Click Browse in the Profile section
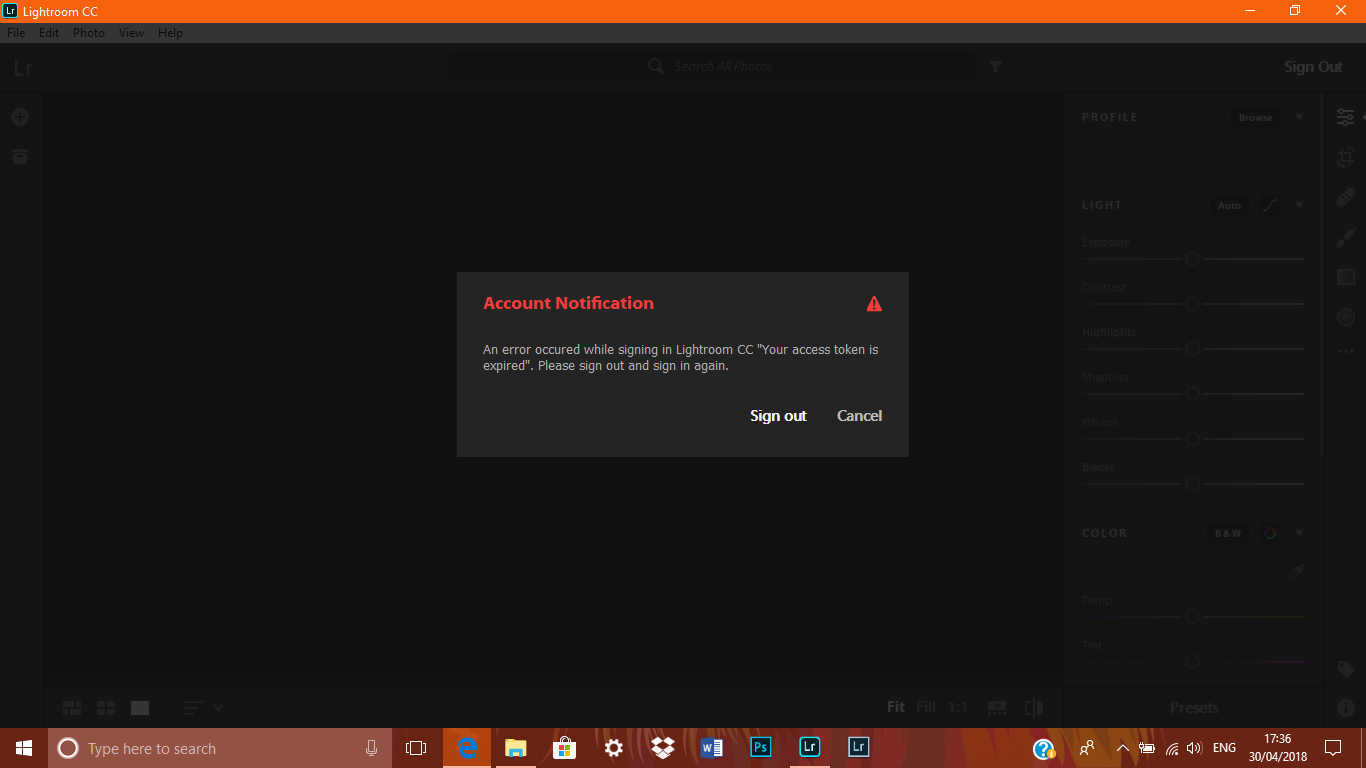The image size is (1366, 768). click(x=1255, y=117)
